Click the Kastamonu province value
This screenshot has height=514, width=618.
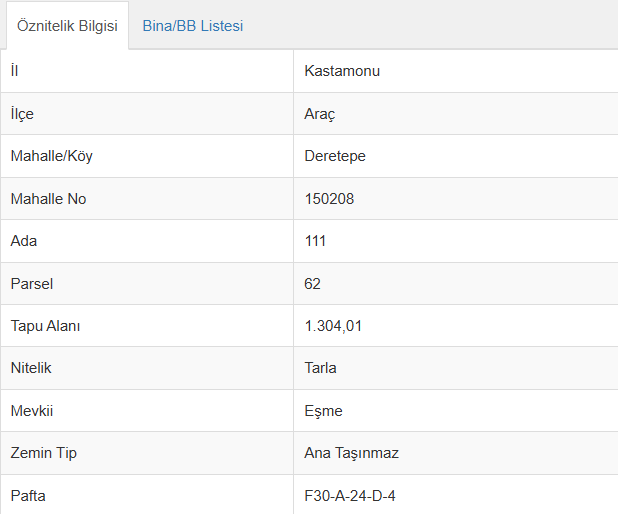pyautogui.click(x=342, y=71)
